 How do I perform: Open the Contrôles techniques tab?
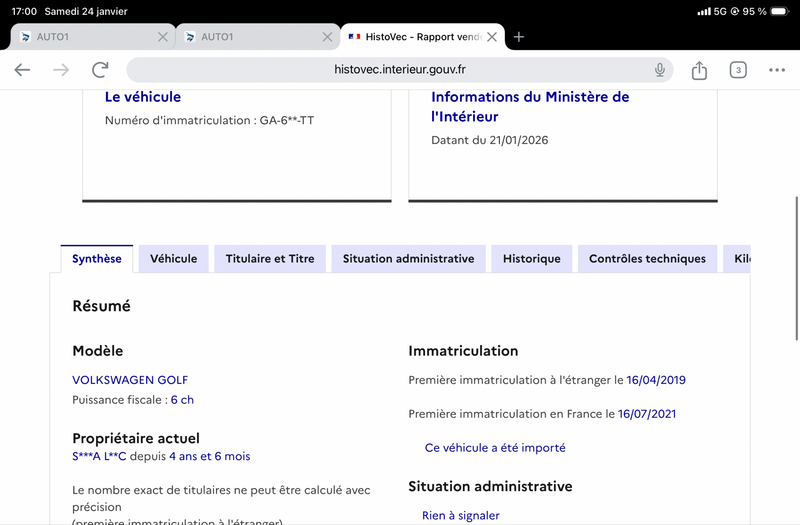point(647,259)
